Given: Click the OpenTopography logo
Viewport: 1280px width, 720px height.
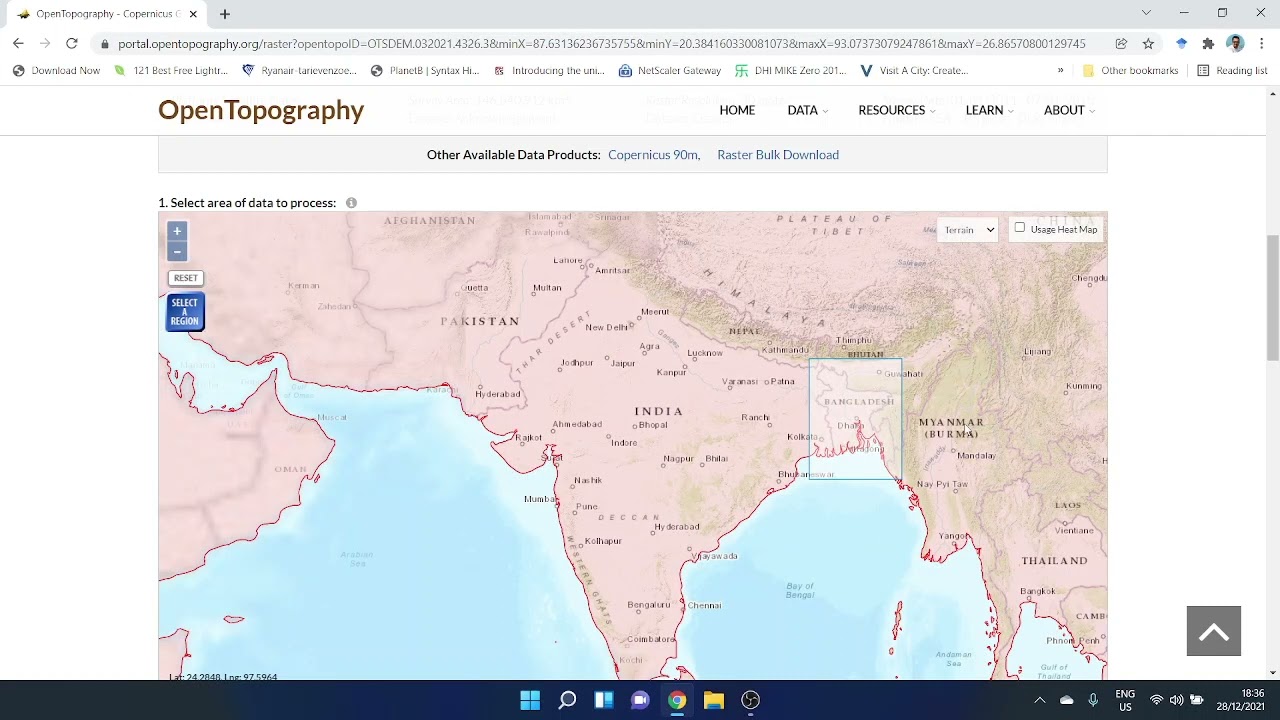Looking at the screenshot, I should click(261, 110).
